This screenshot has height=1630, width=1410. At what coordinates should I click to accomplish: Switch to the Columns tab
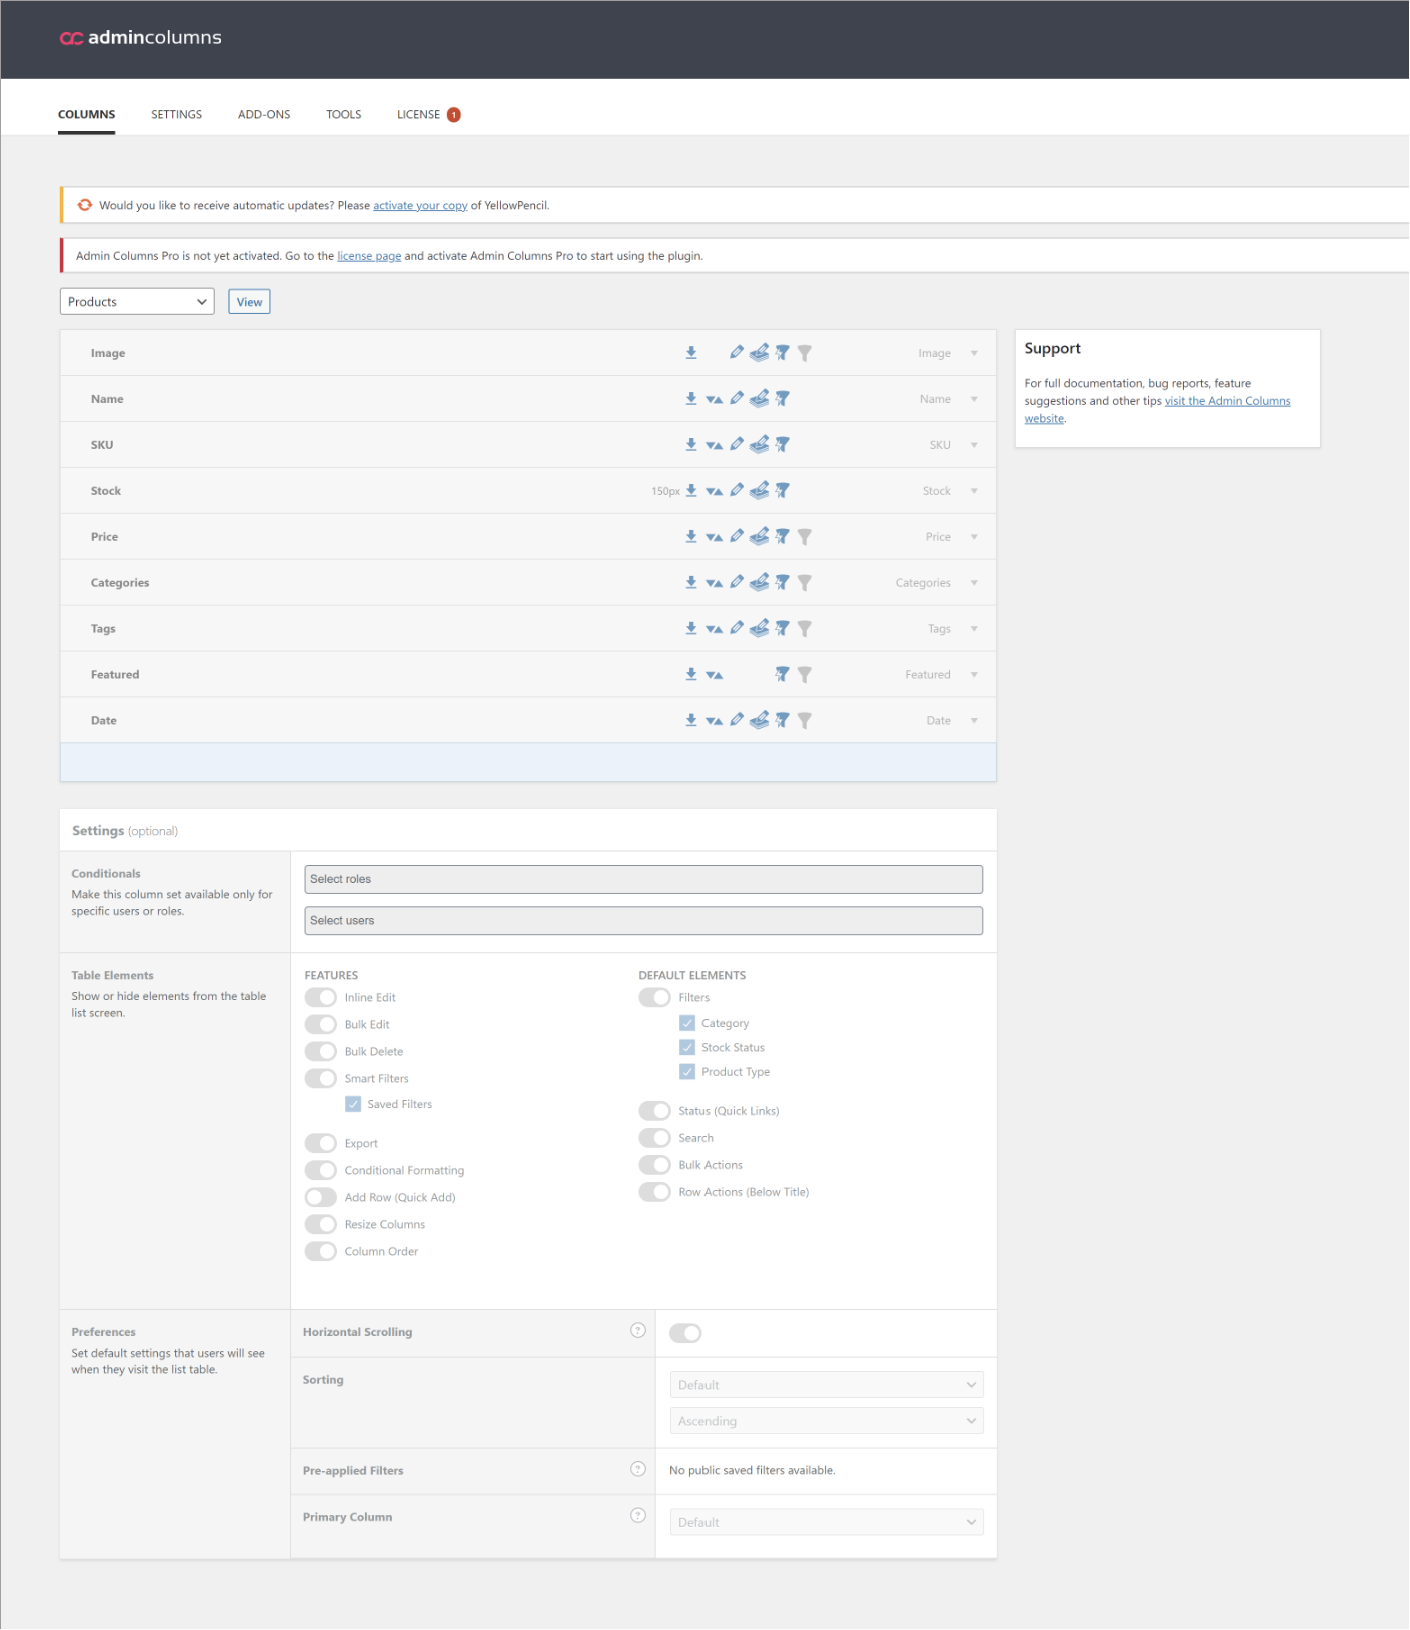pos(87,115)
